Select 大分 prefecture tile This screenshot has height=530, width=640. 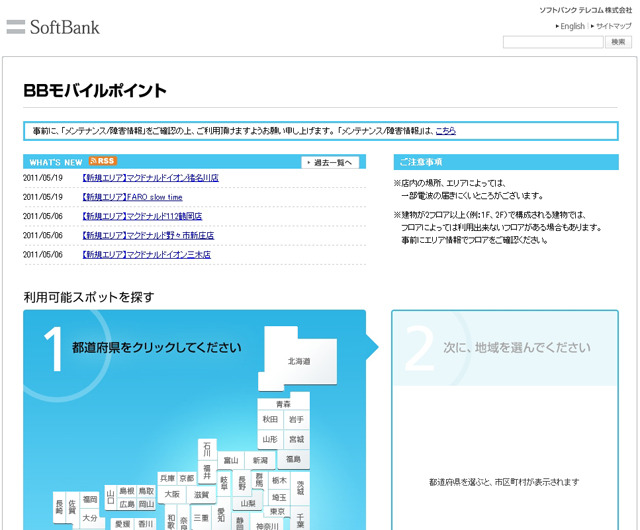point(90,518)
